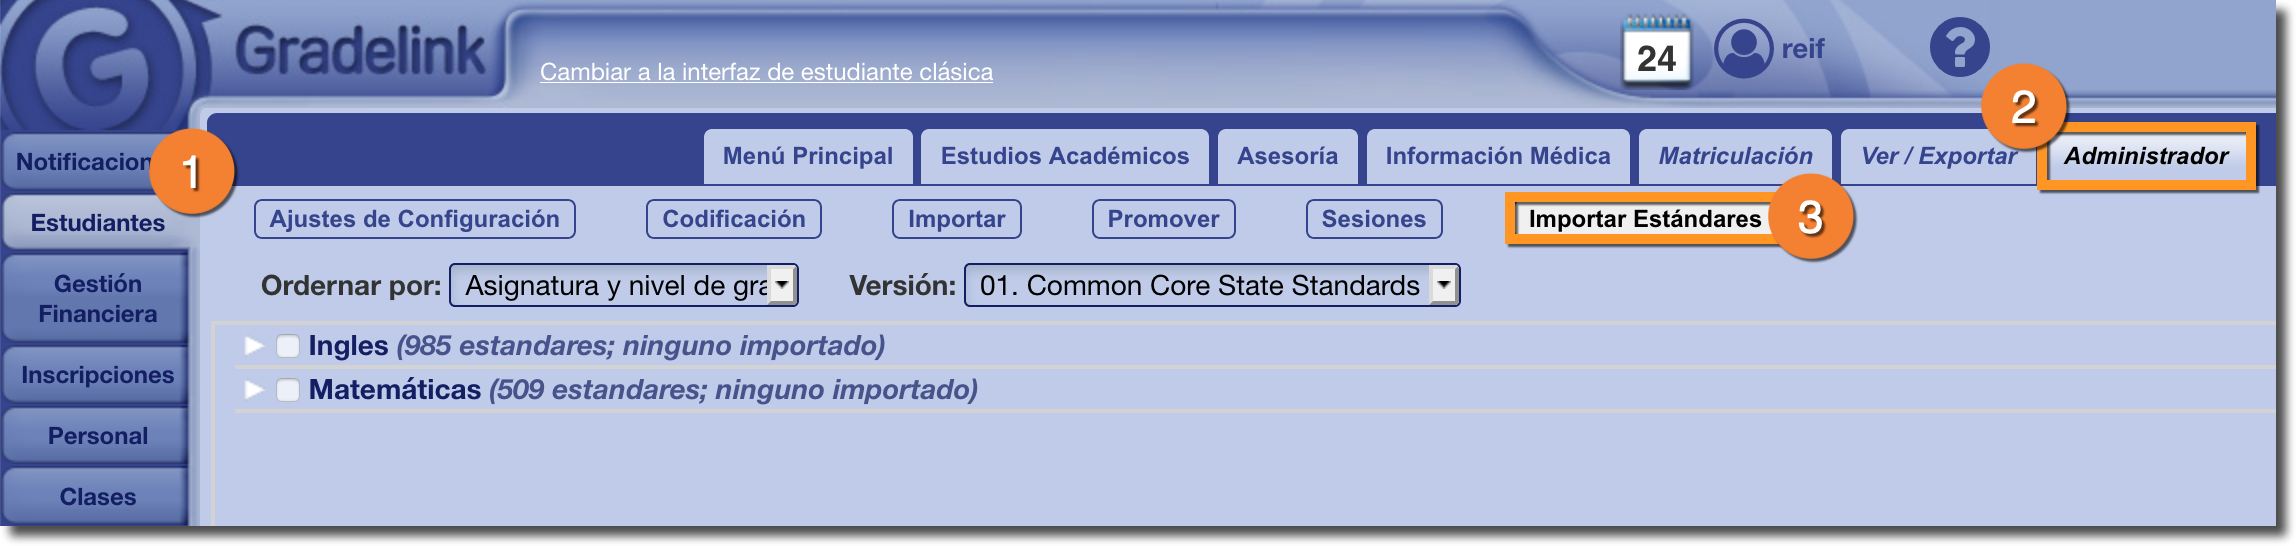Open Ajustes de Configuración
2296x546 pixels.
click(414, 219)
